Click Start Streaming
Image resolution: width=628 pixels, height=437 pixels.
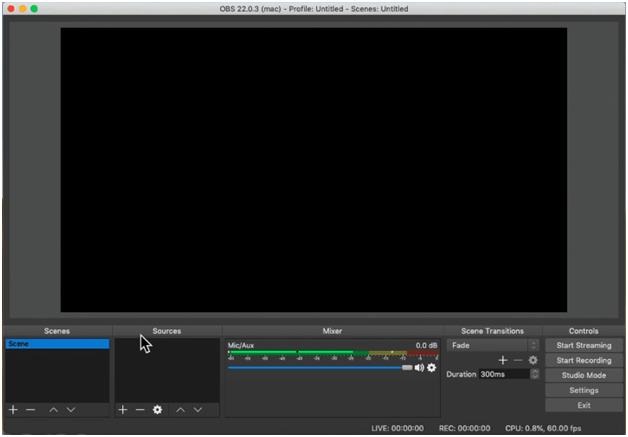click(x=584, y=345)
